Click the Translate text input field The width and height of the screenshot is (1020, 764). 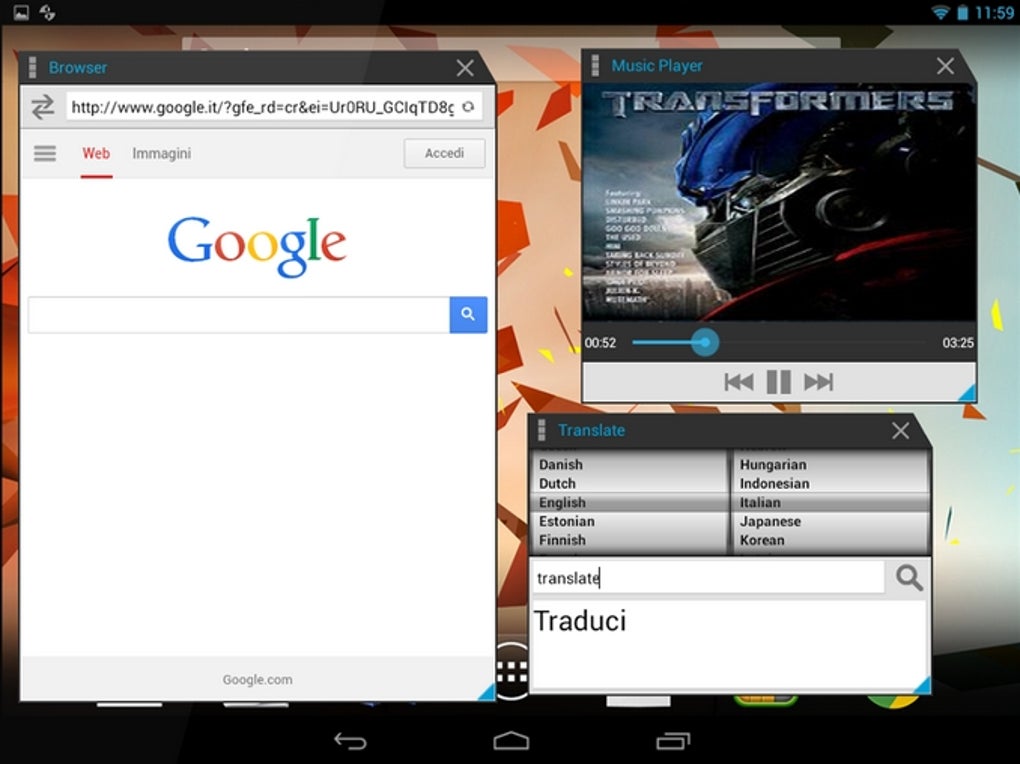(708, 578)
